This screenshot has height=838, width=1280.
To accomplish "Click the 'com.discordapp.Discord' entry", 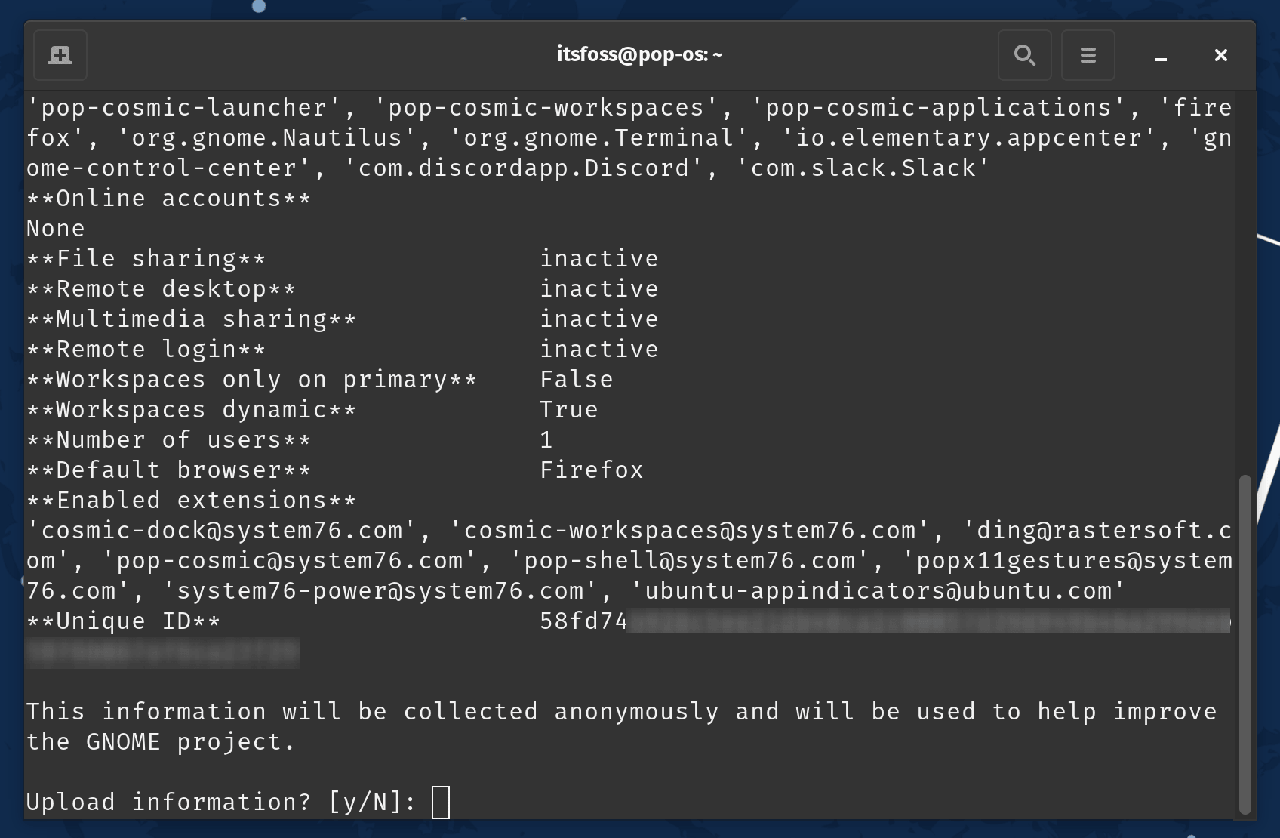I will (523, 168).
